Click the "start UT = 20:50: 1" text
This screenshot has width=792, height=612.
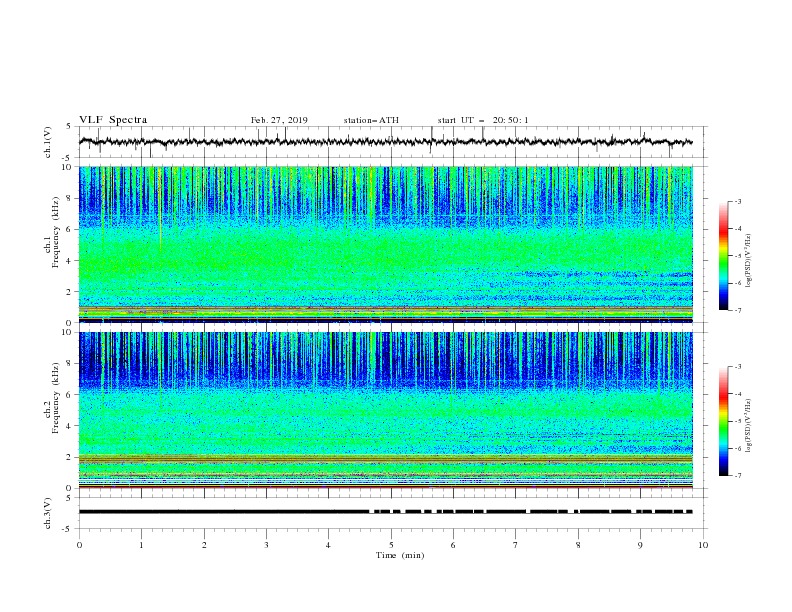click(x=483, y=120)
